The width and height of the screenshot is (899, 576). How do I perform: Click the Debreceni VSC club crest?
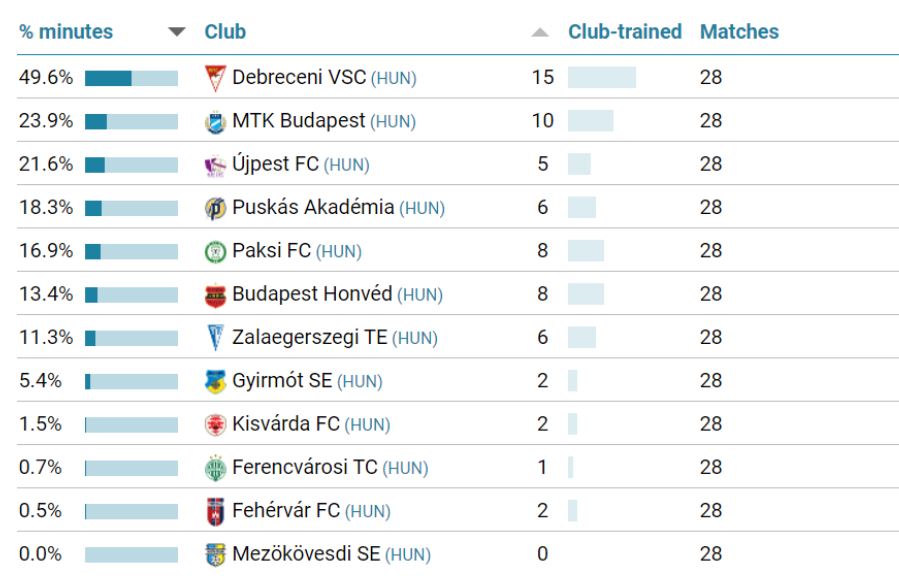tap(215, 78)
